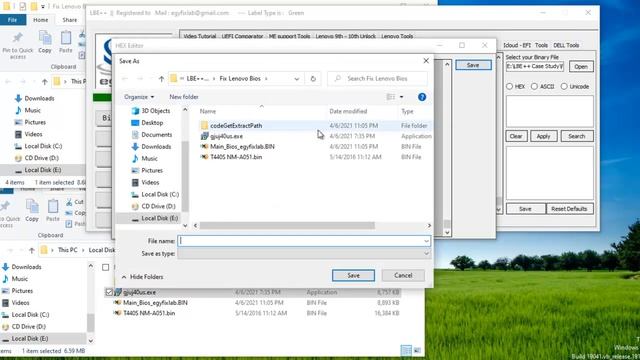Click Copy icon in top Explorer ribbon
Viewport: 640px width, 360px height.
[x=45, y=42]
